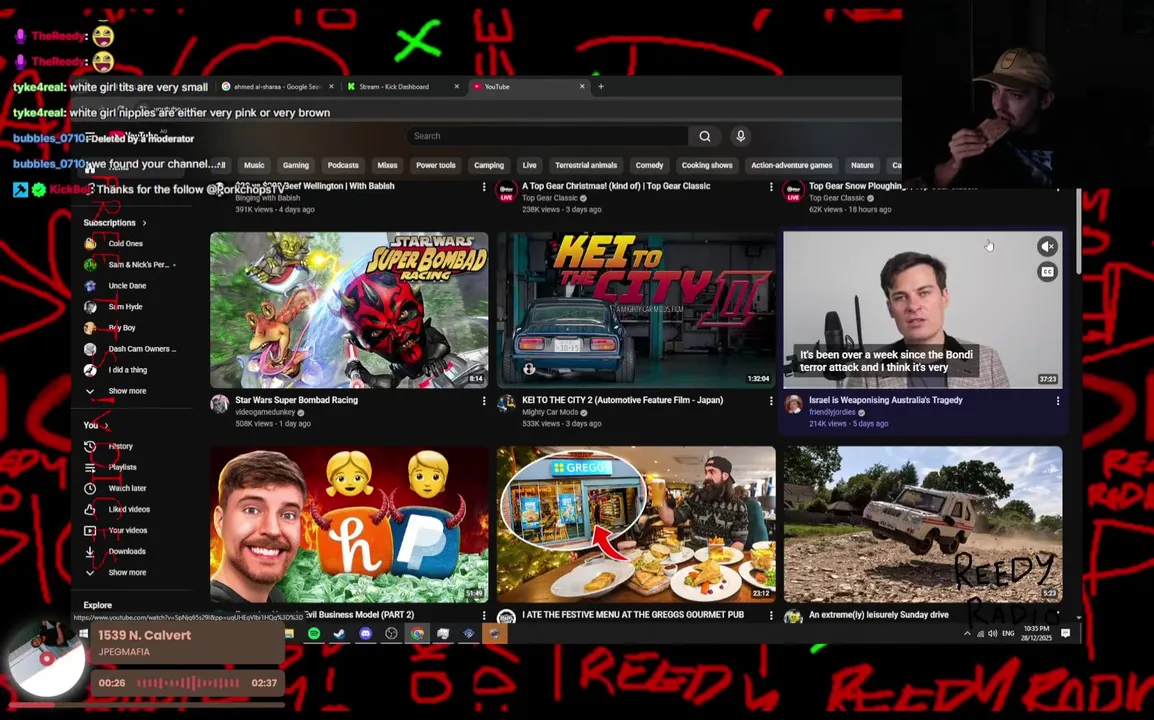Click the videogamedunkey channel avatar

219,403
